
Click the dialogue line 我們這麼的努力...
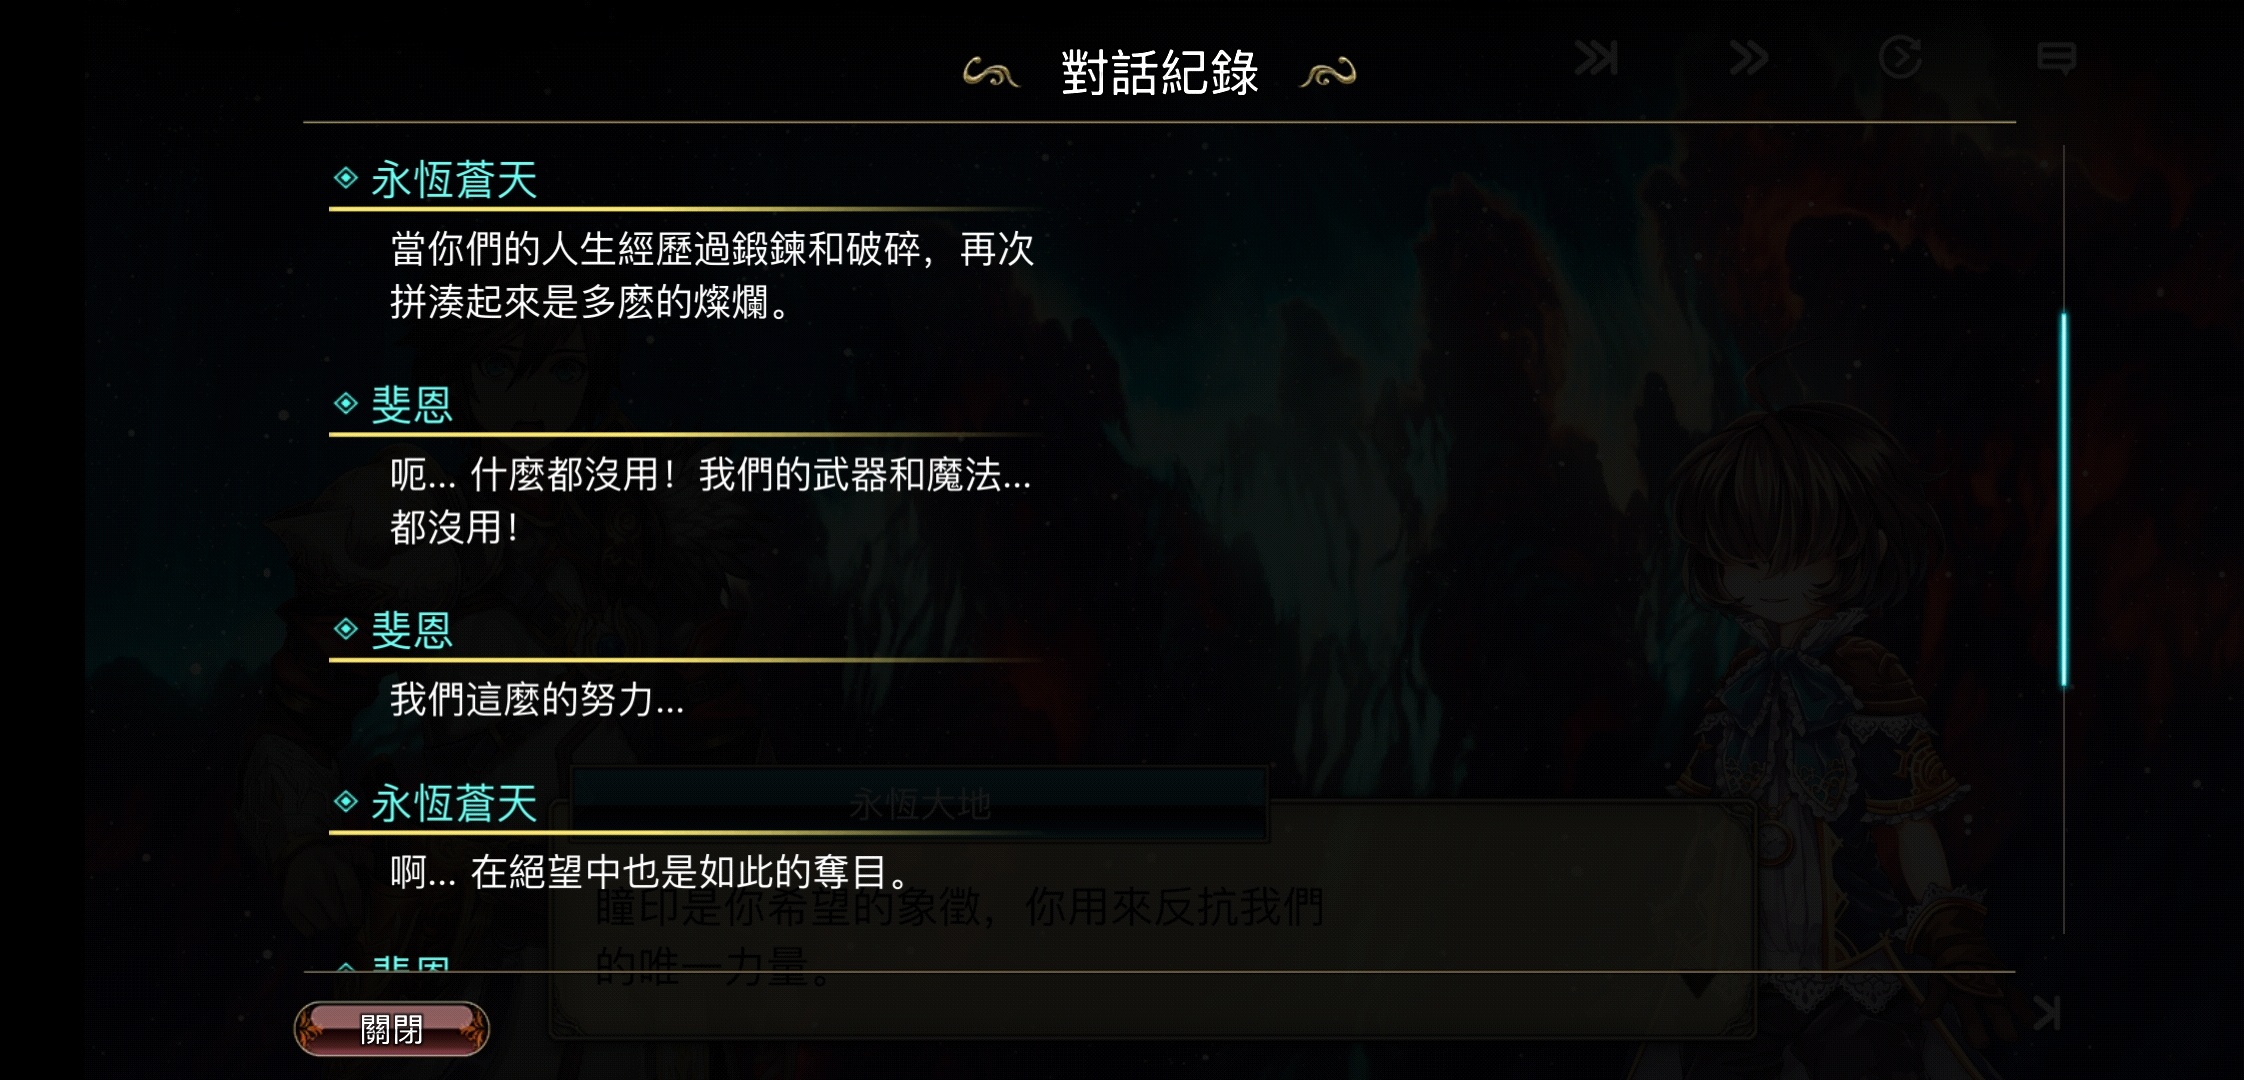[537, 699]
